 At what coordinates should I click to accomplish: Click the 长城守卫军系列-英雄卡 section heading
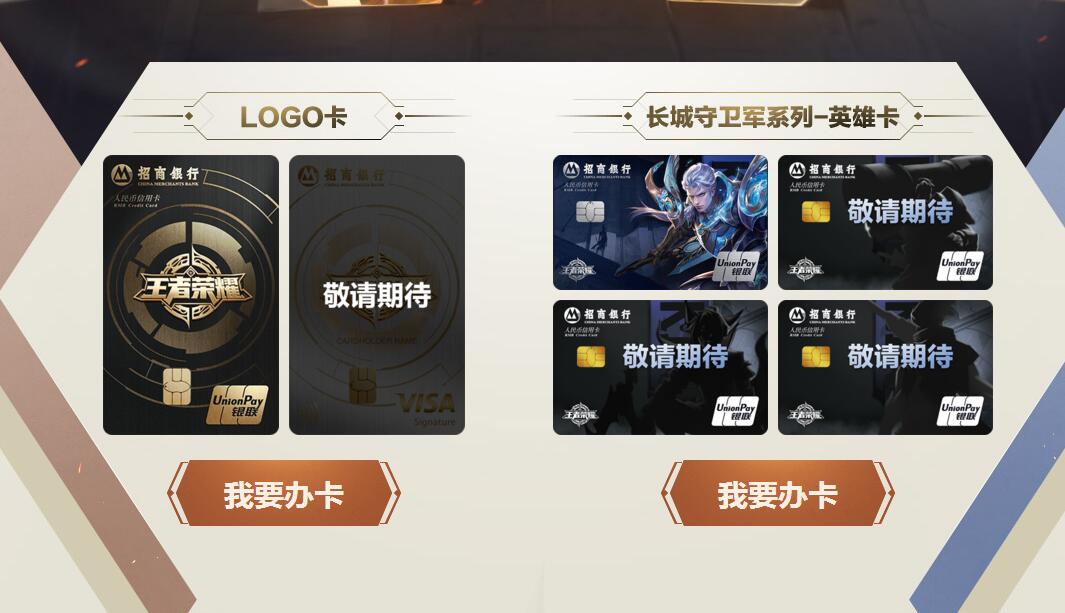tap(772, 117)
